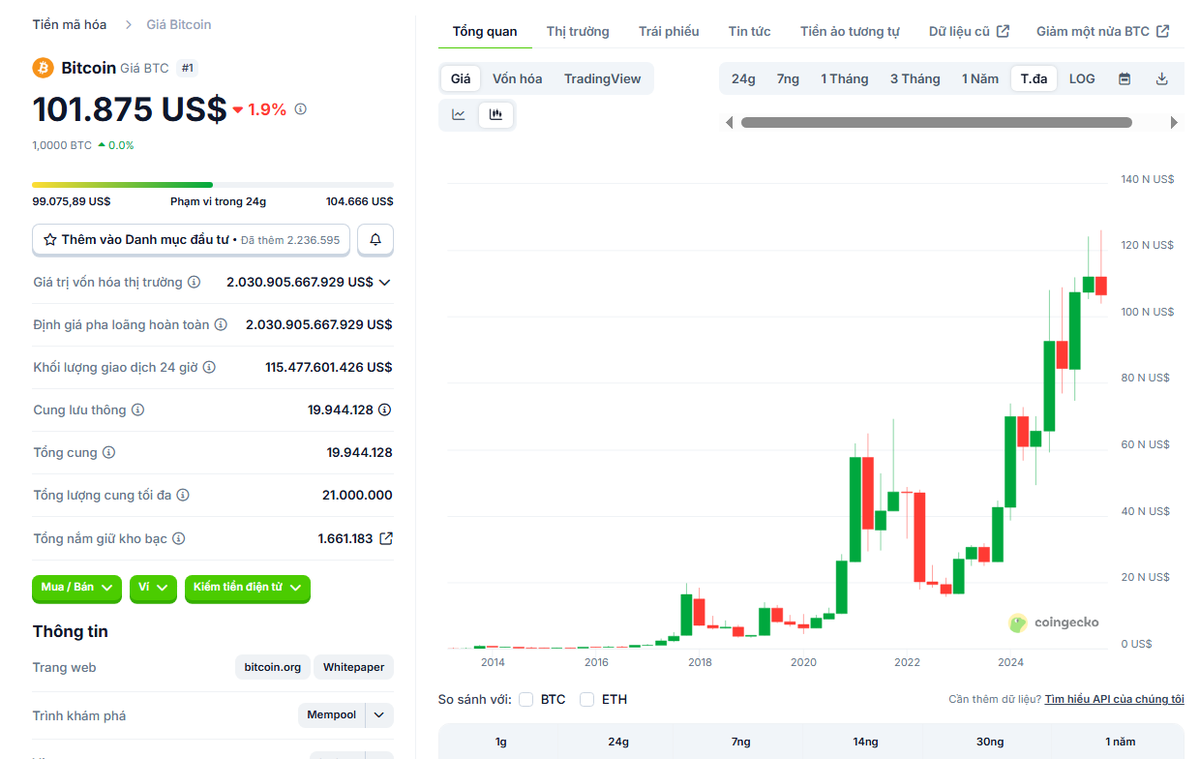The width and height of the screenshot is (1200, 759).
Task: Switch to line chart icon
Action: [459, 115]
